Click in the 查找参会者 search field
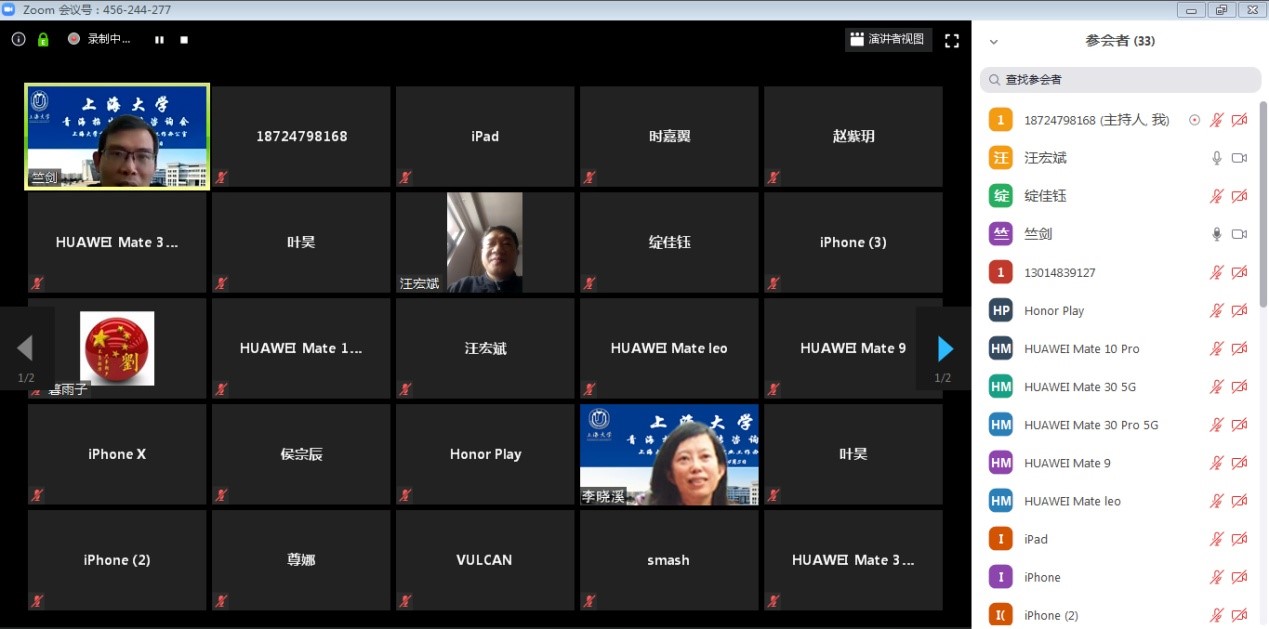1269x629 pixels. click(1120, 80)
